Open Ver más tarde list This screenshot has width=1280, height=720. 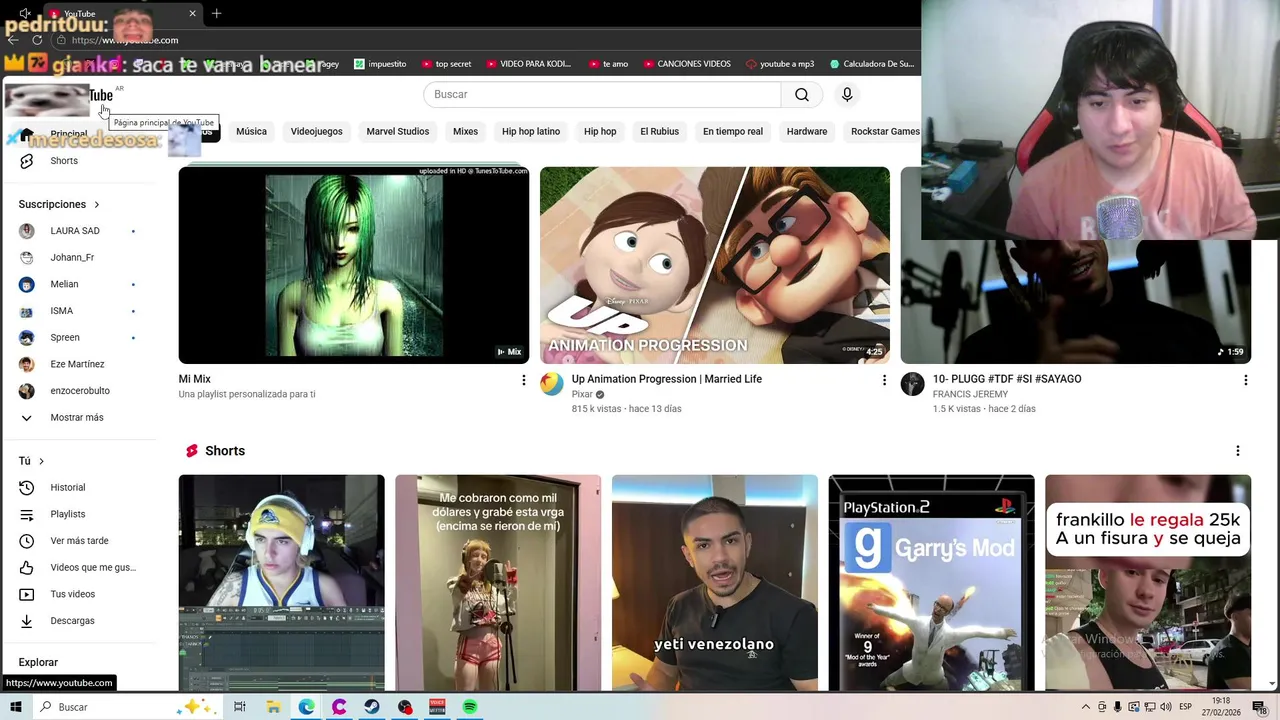(x=80, y=541)
